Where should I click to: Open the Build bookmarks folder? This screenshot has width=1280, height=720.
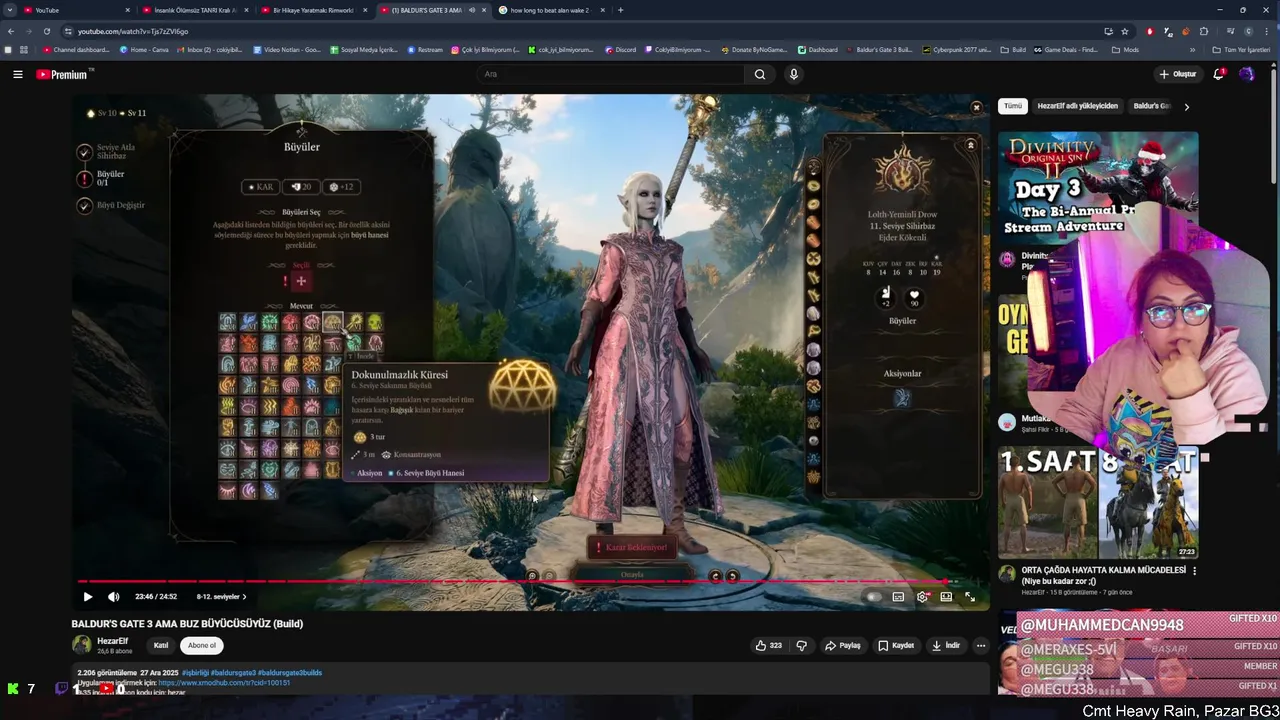coord(1013,49)
